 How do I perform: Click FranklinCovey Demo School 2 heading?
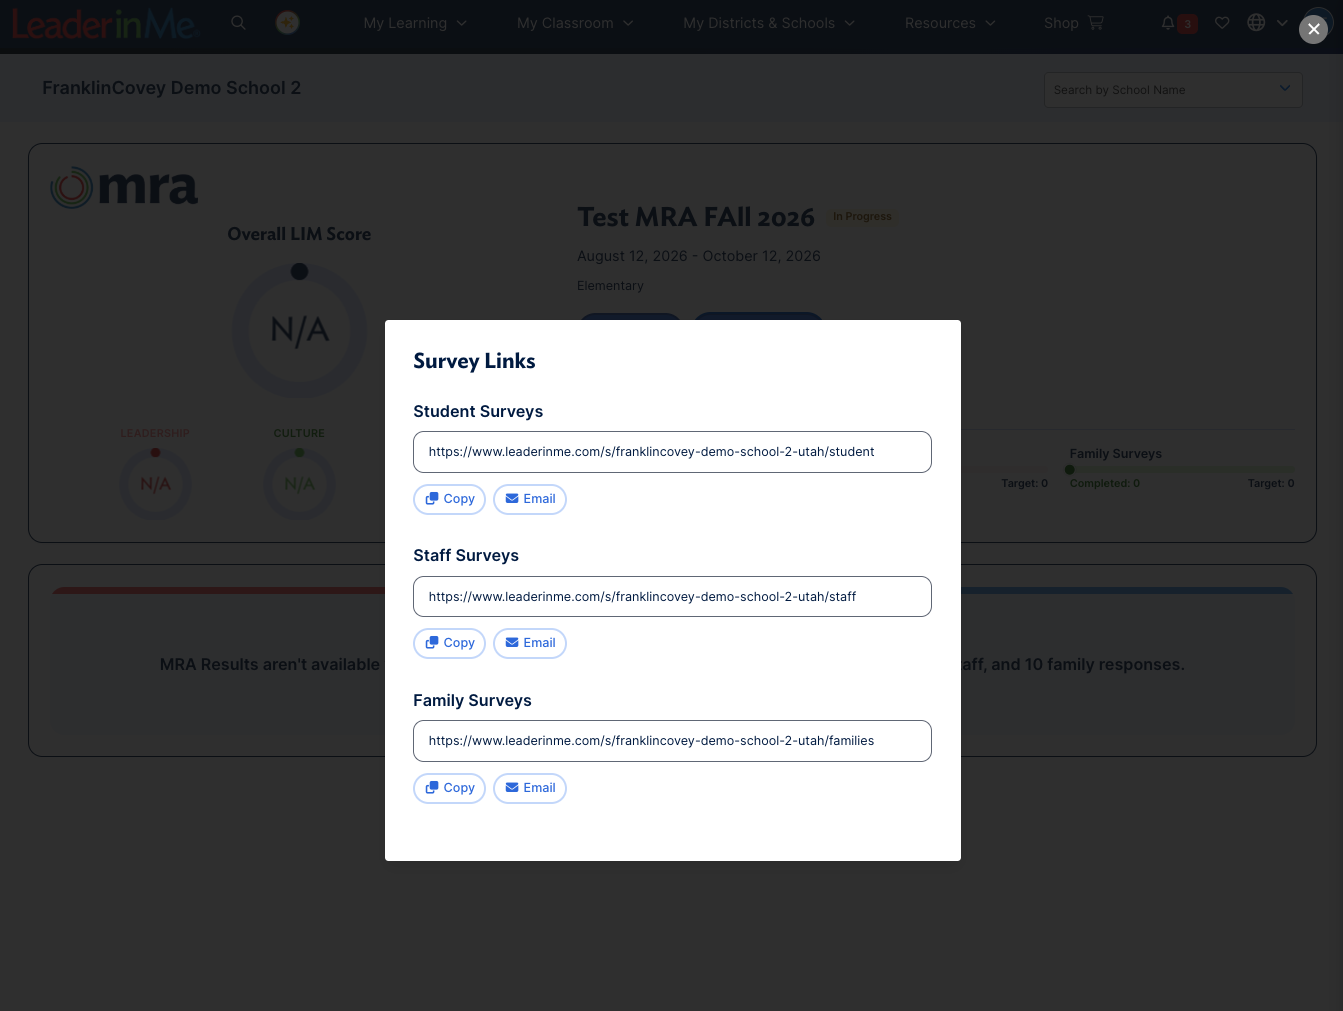tap(171, 88)
